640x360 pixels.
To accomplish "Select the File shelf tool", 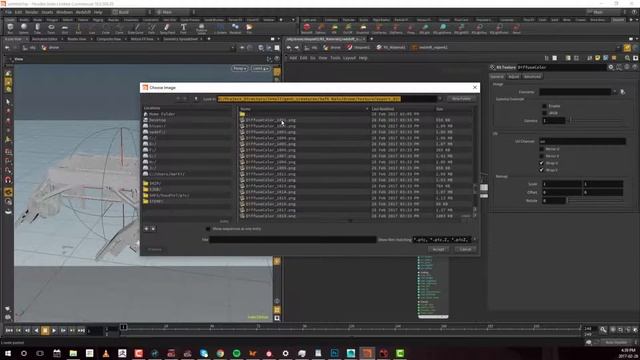I will coord(249,28).
